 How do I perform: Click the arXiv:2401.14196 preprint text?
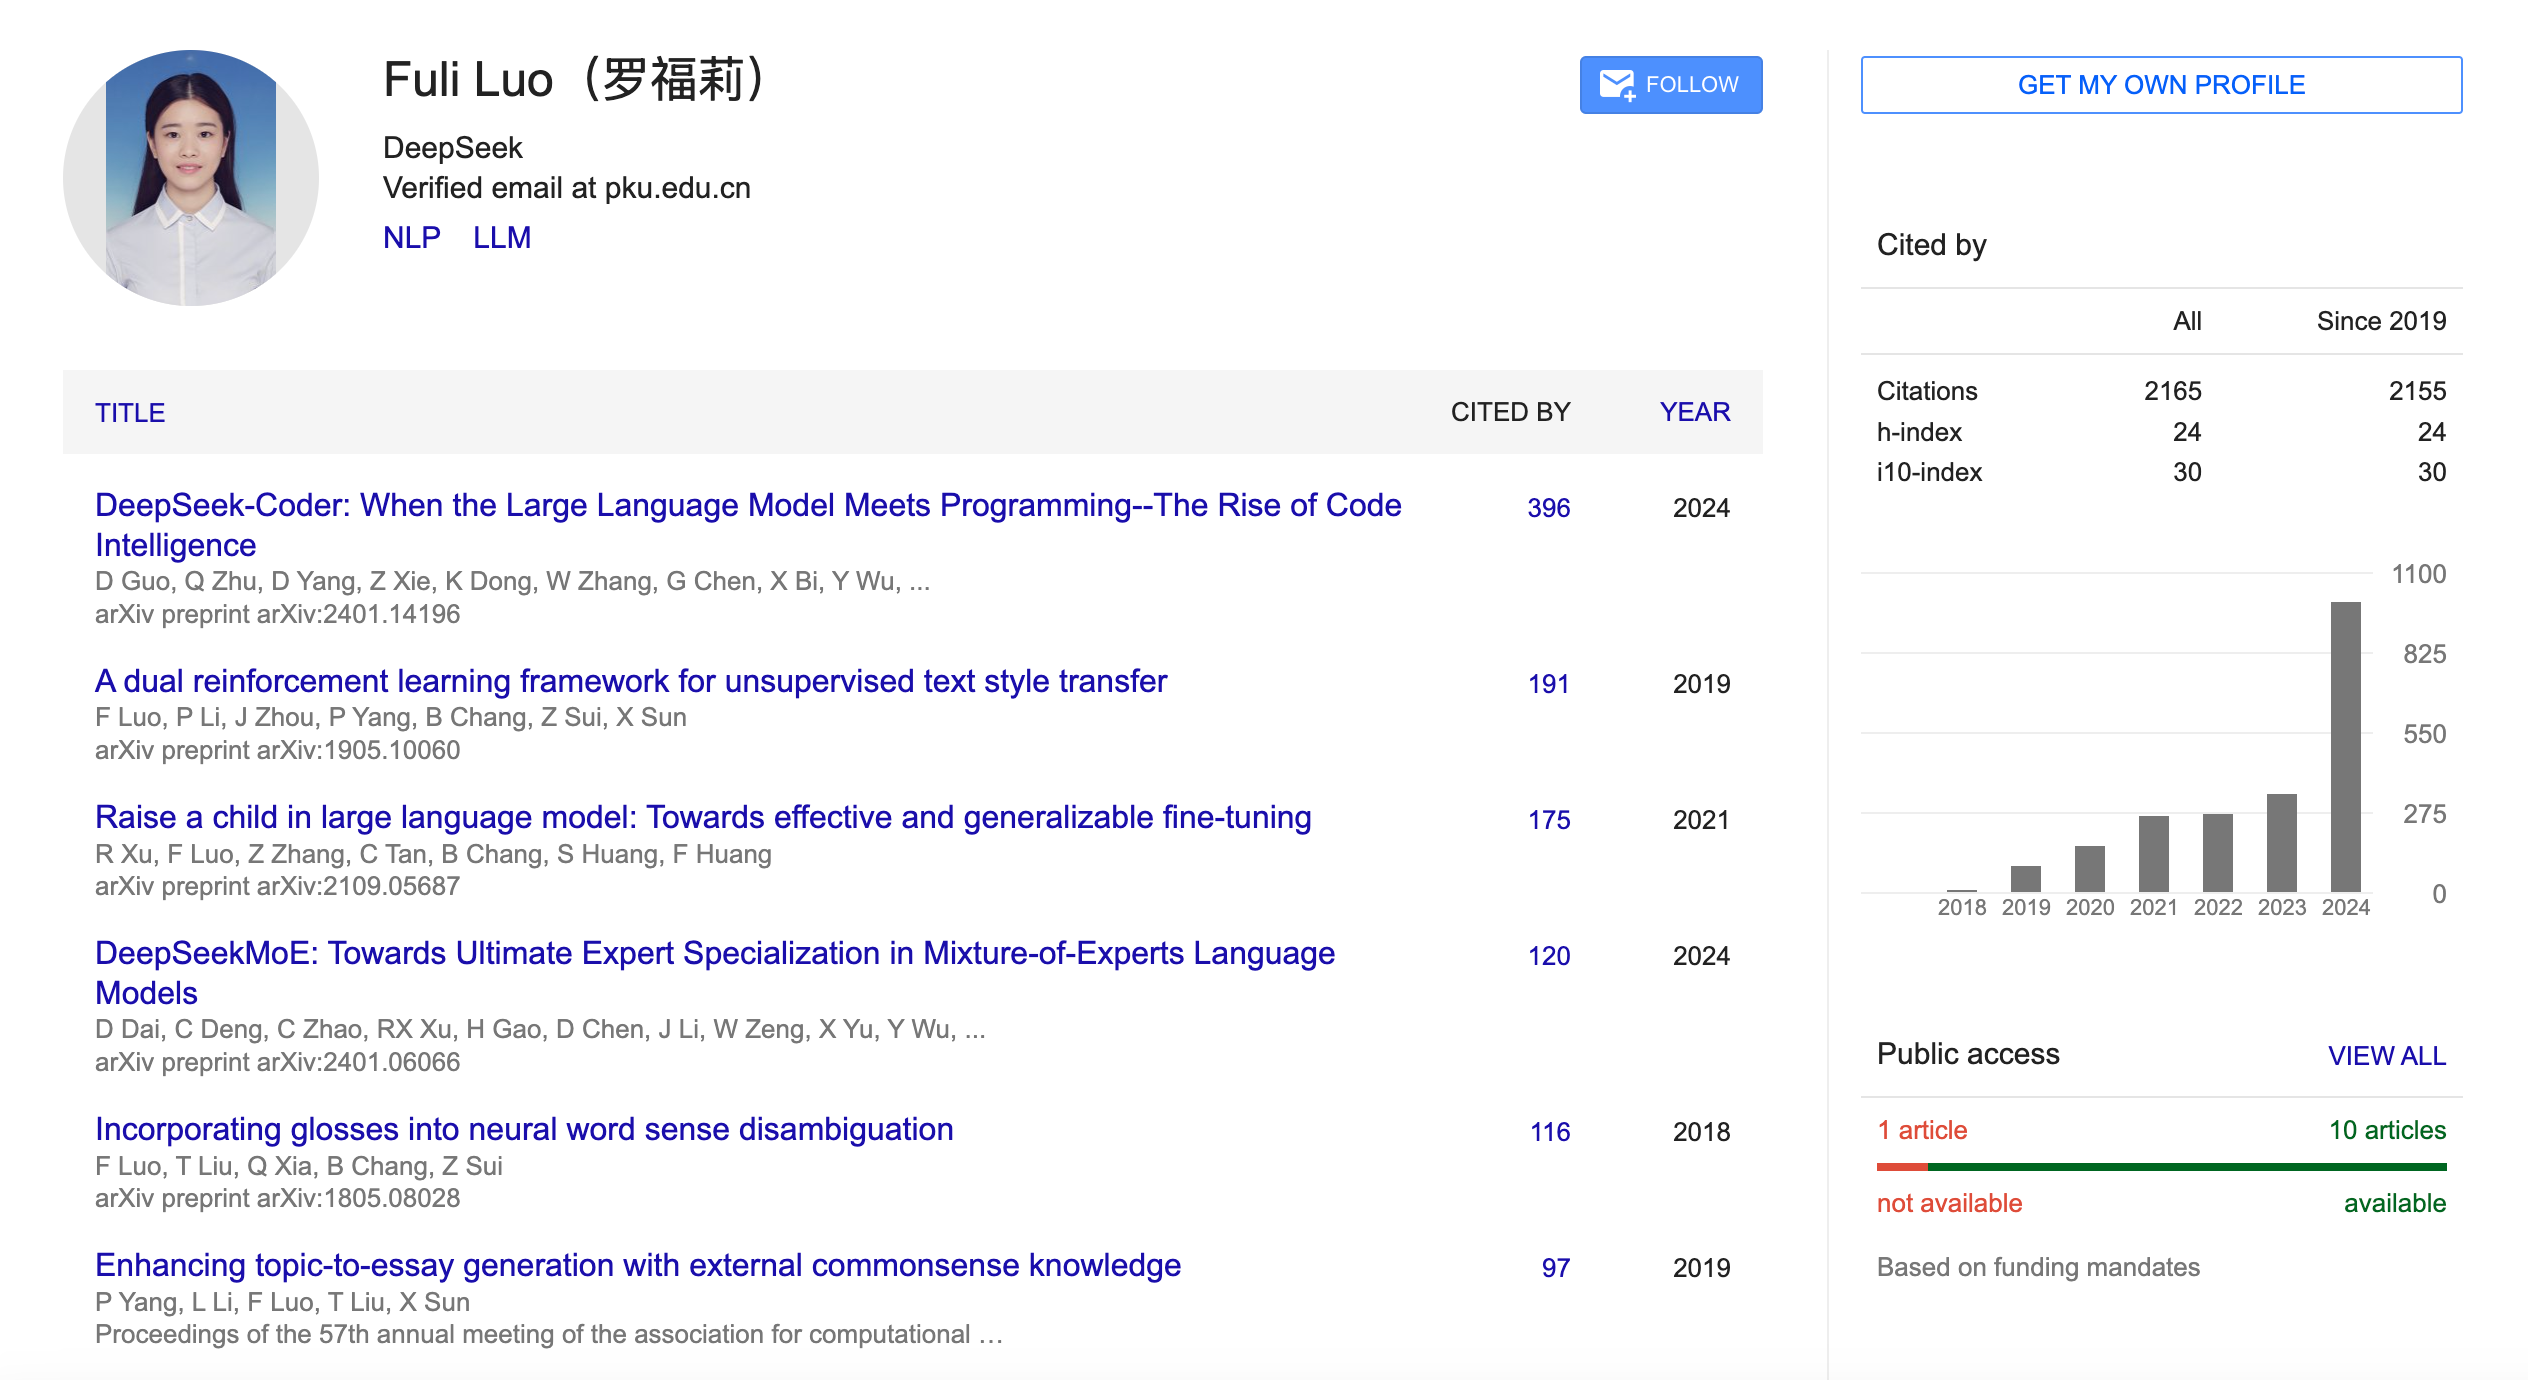pos(278,614)
